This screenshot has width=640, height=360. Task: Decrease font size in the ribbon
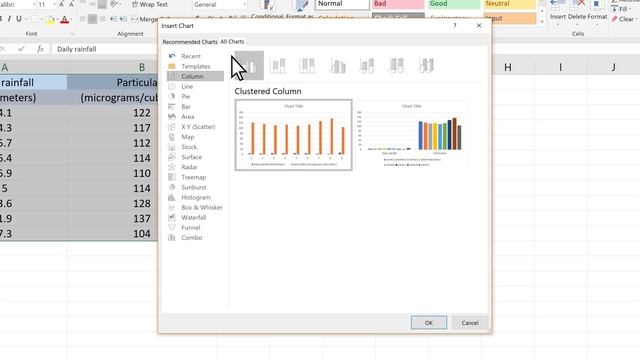tap(71, 4)
